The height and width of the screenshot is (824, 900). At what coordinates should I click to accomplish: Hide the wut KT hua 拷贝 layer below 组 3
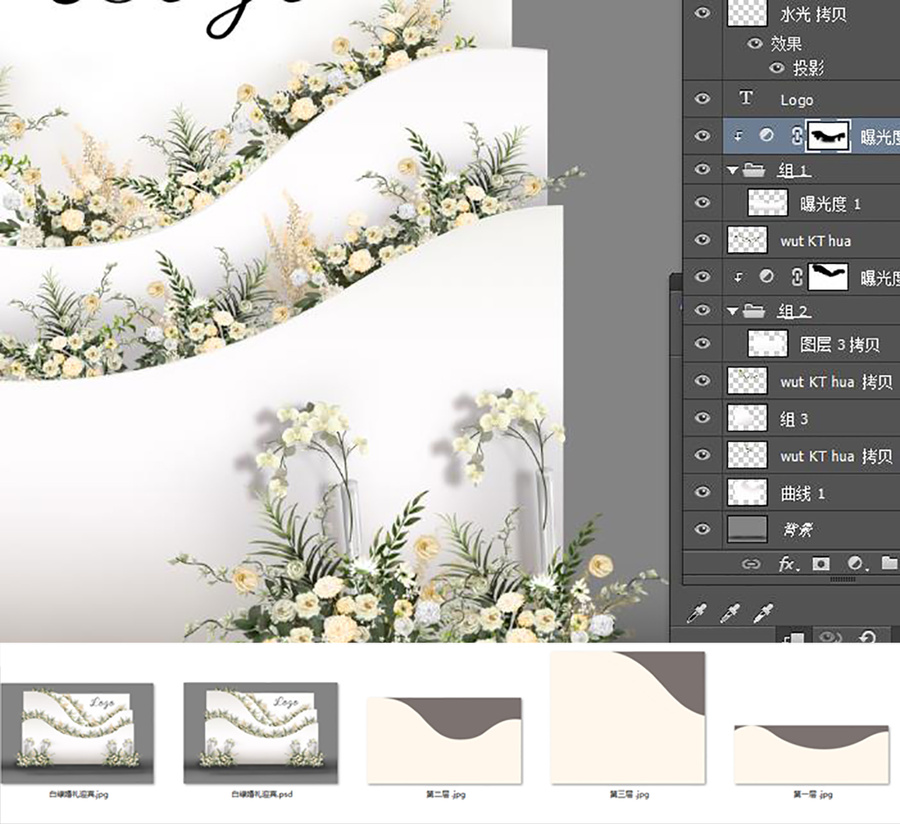coord(702,455)
